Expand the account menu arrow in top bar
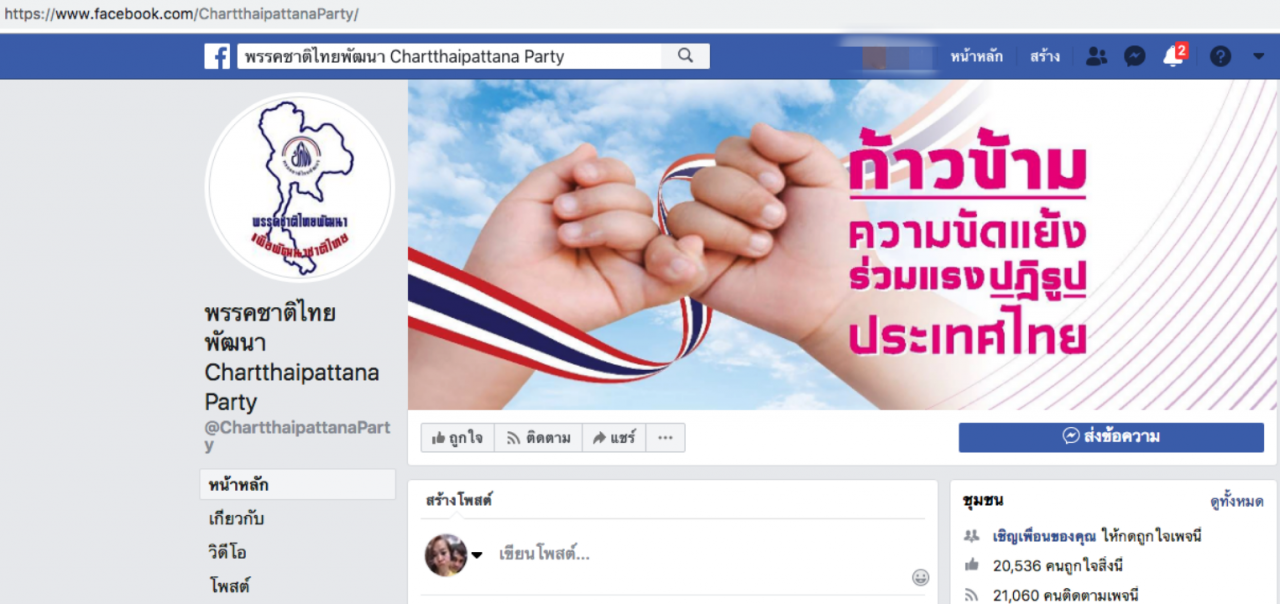1280x604 pixels. [1258, 56]
